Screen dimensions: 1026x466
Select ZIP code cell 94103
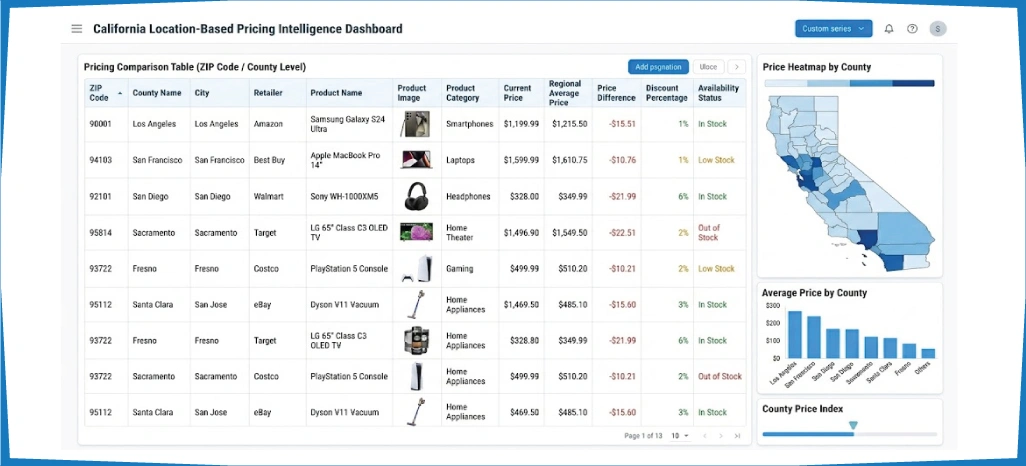[x=100, y=160]
